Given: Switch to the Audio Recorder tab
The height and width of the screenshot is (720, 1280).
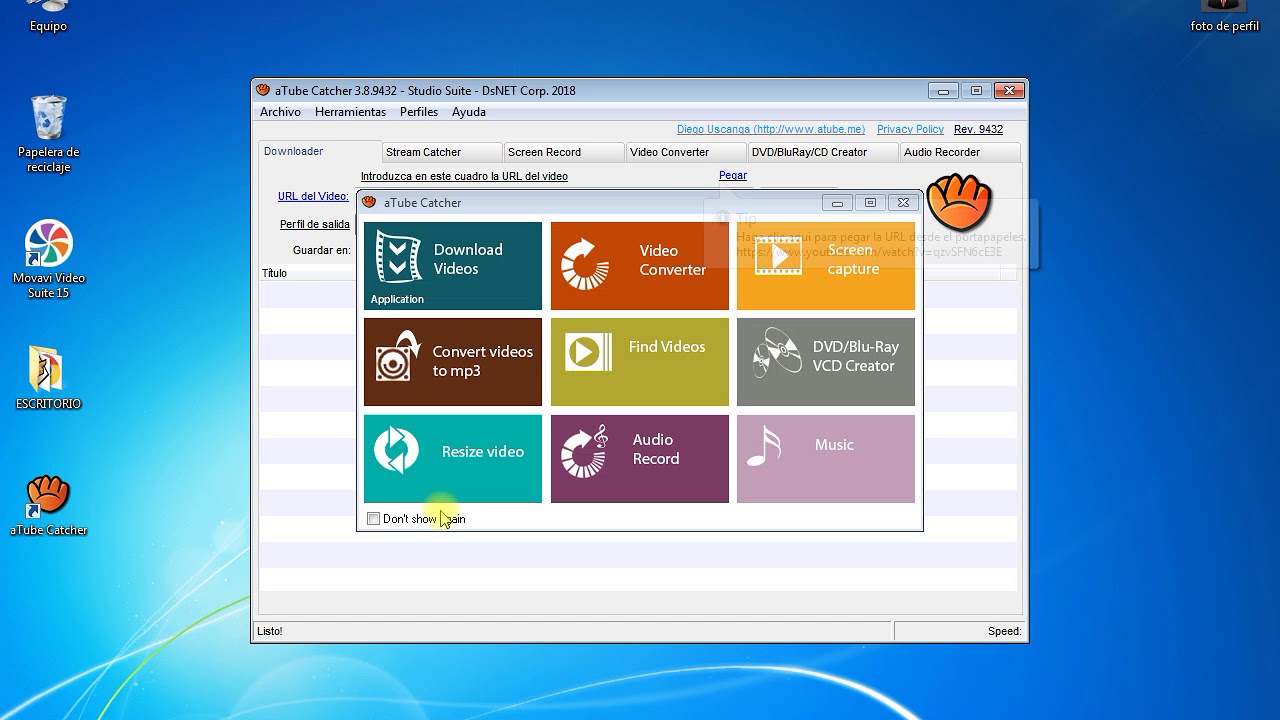Looking at the screenshot, I should coord(959,152).
